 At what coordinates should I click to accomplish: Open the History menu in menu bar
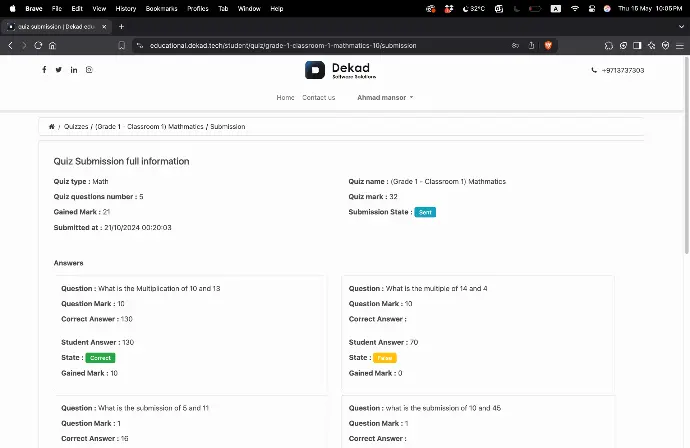[x=126, y=8]
